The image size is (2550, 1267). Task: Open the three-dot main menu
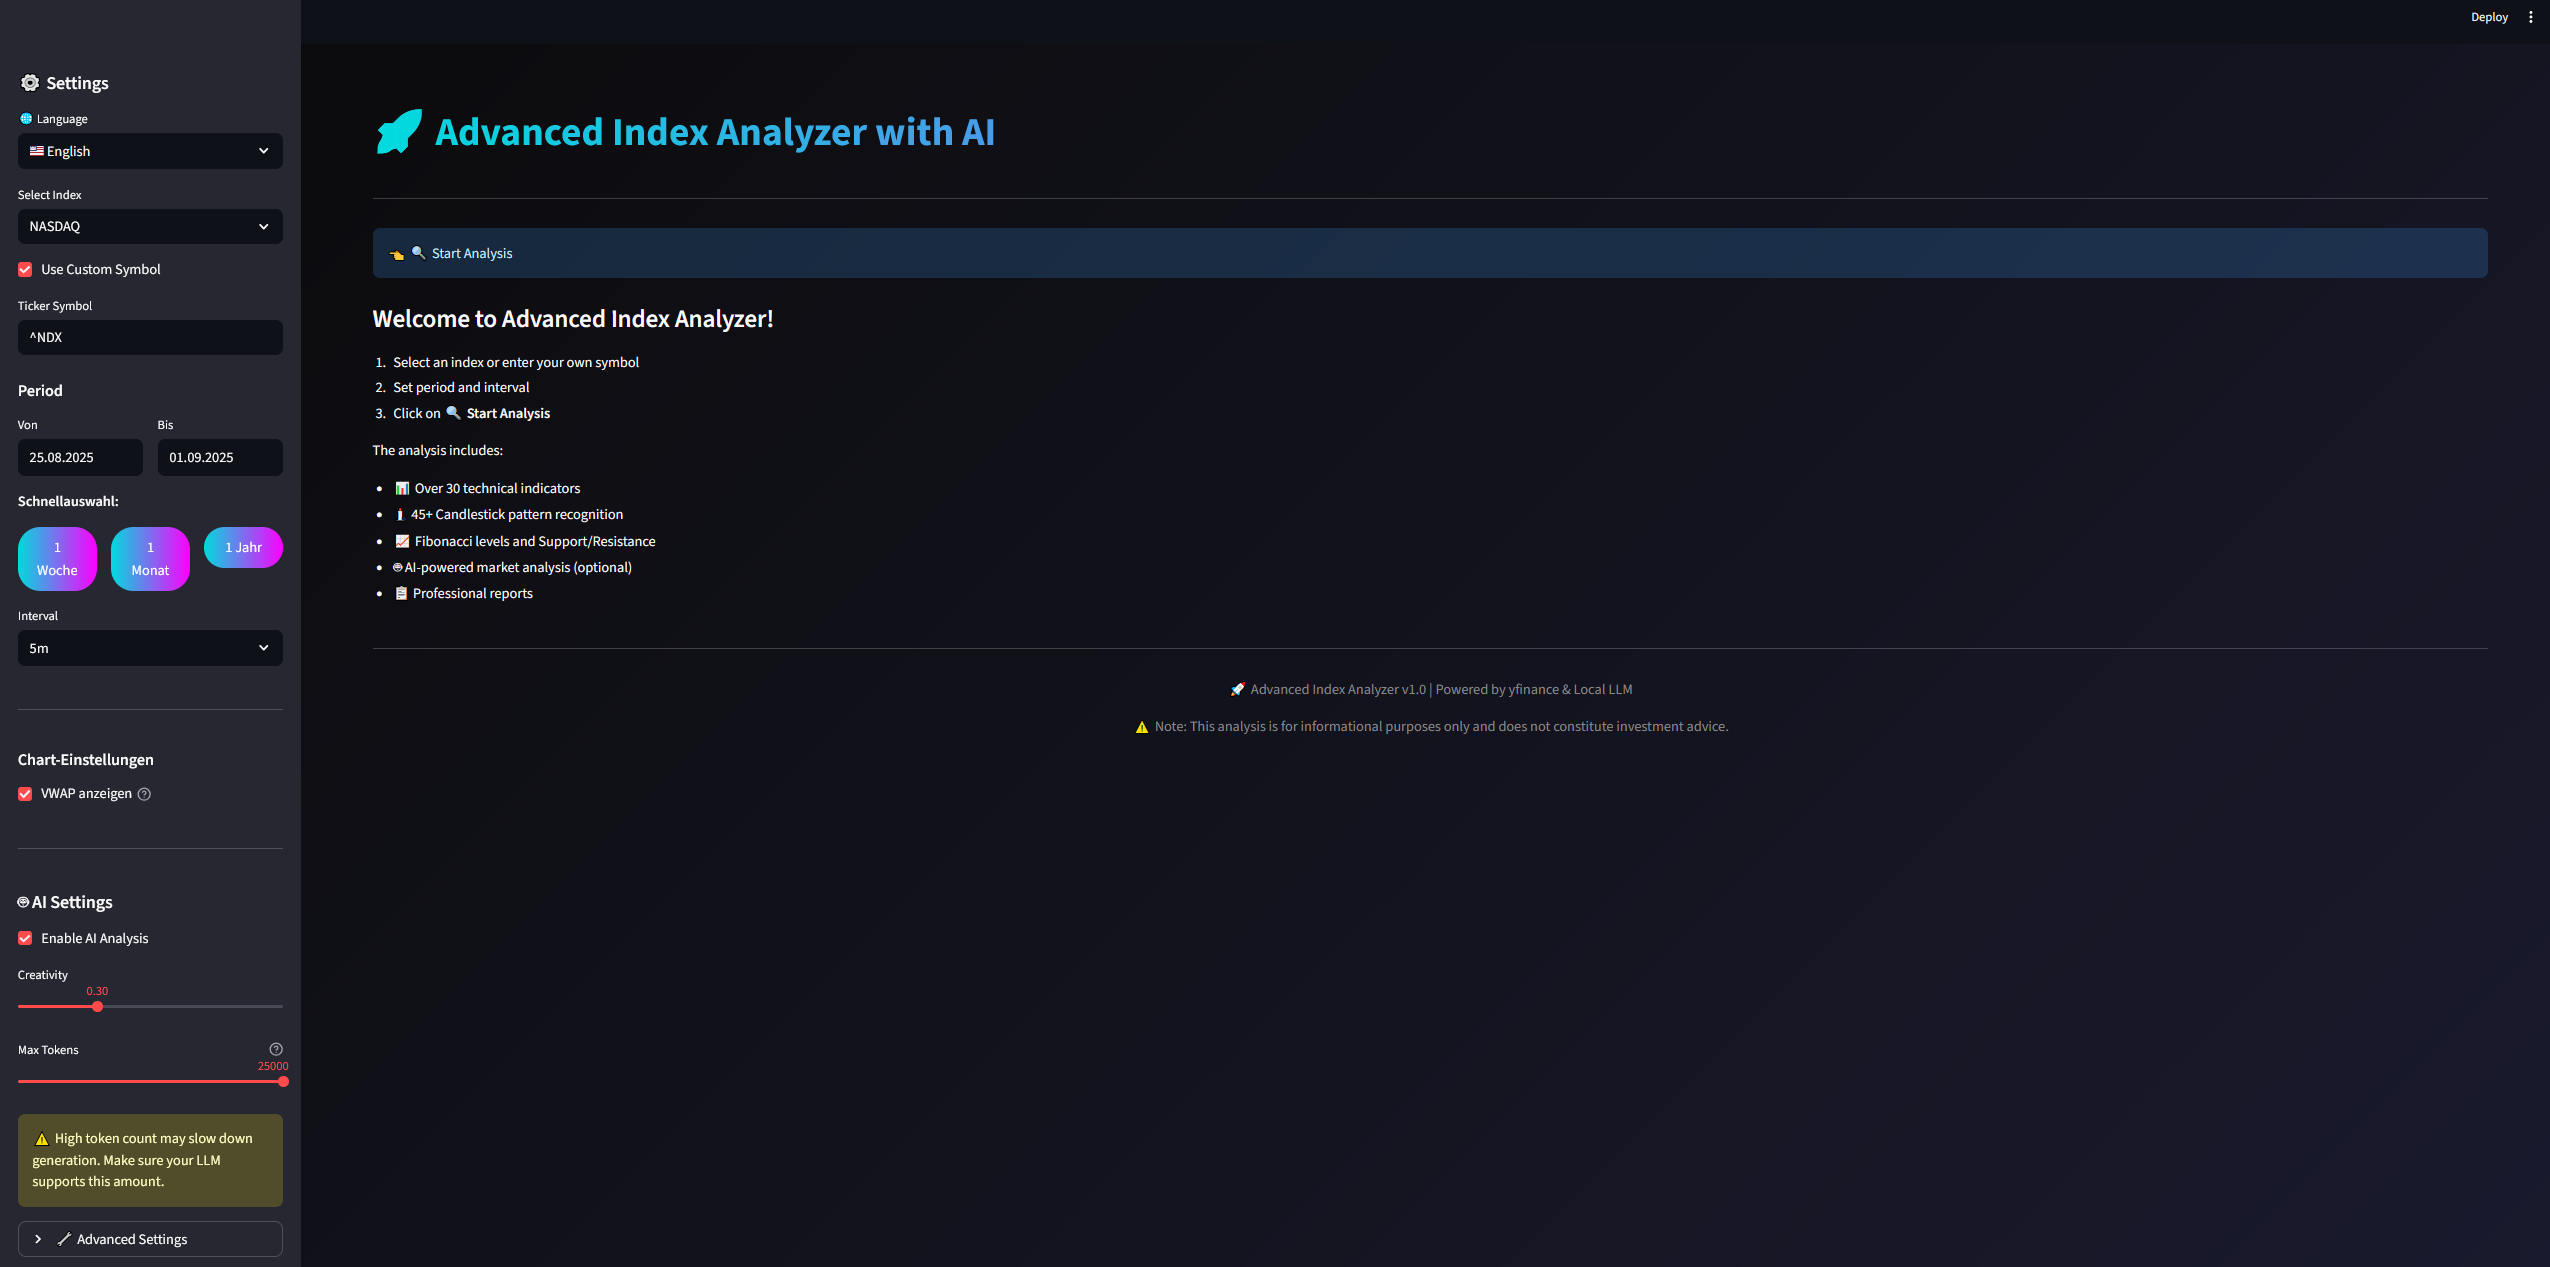click(2530, 17)
